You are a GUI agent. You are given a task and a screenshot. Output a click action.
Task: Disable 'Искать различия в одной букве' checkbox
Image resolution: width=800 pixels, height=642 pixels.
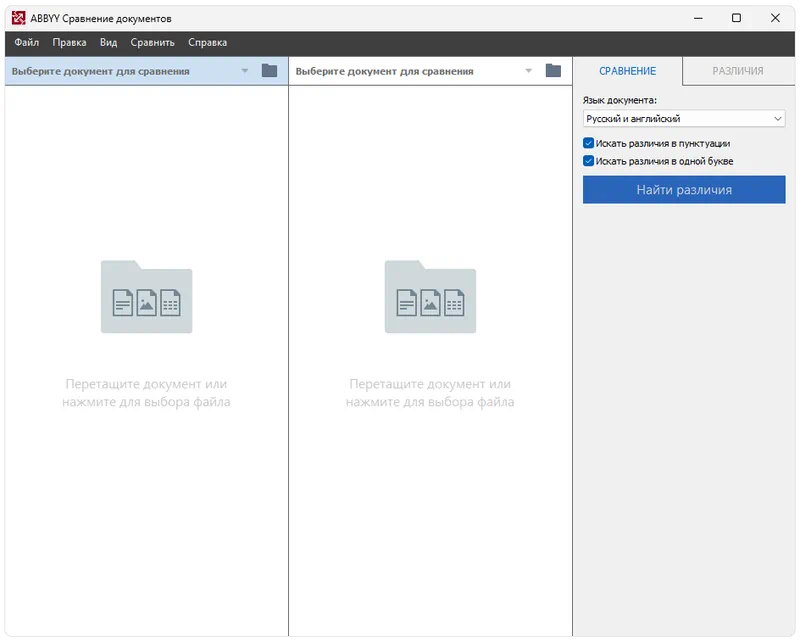point(589,161)
